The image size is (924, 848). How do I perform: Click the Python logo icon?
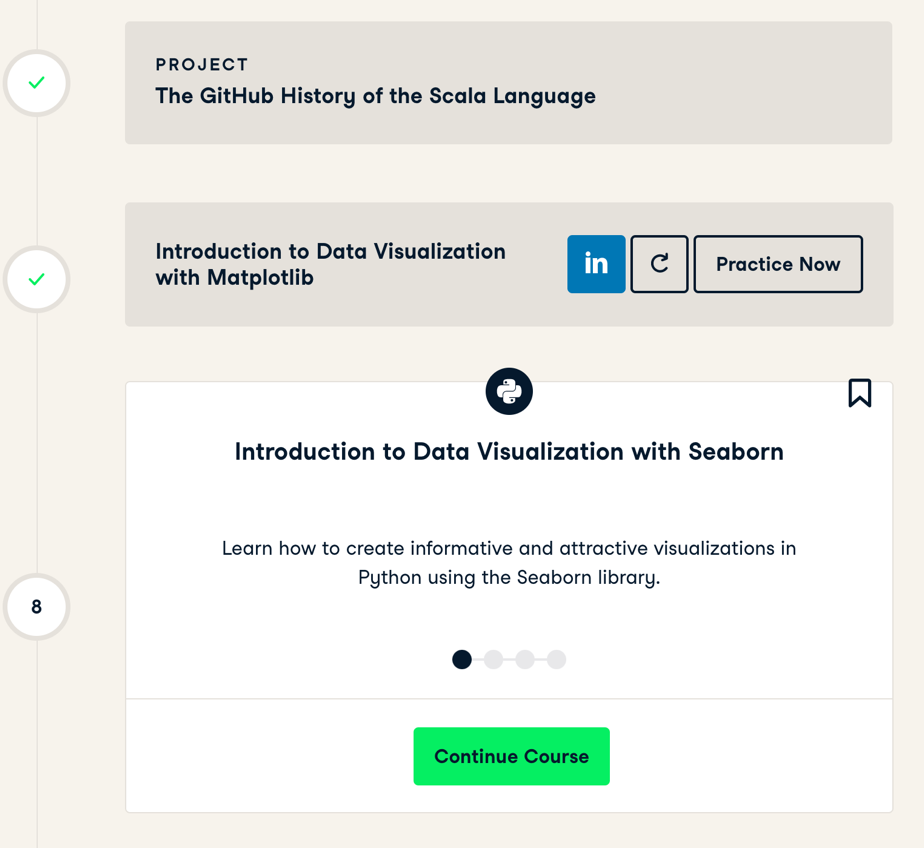[x=509, y=391]
